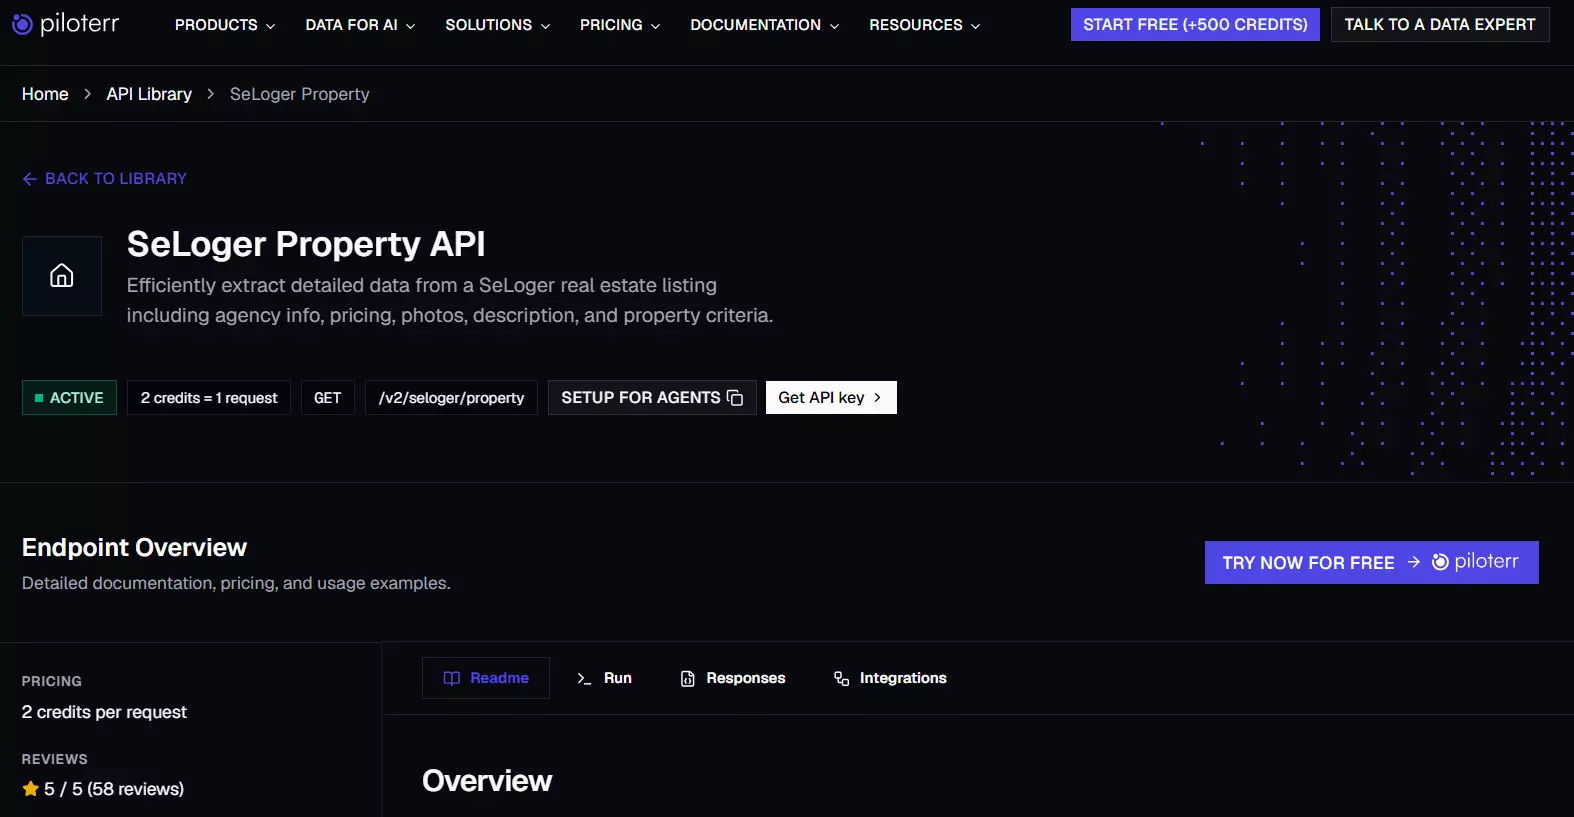This screenshot has height=817, width=1574.
Task: Click Talk to a Data Expert button
Action: (x=1440, y=25)
